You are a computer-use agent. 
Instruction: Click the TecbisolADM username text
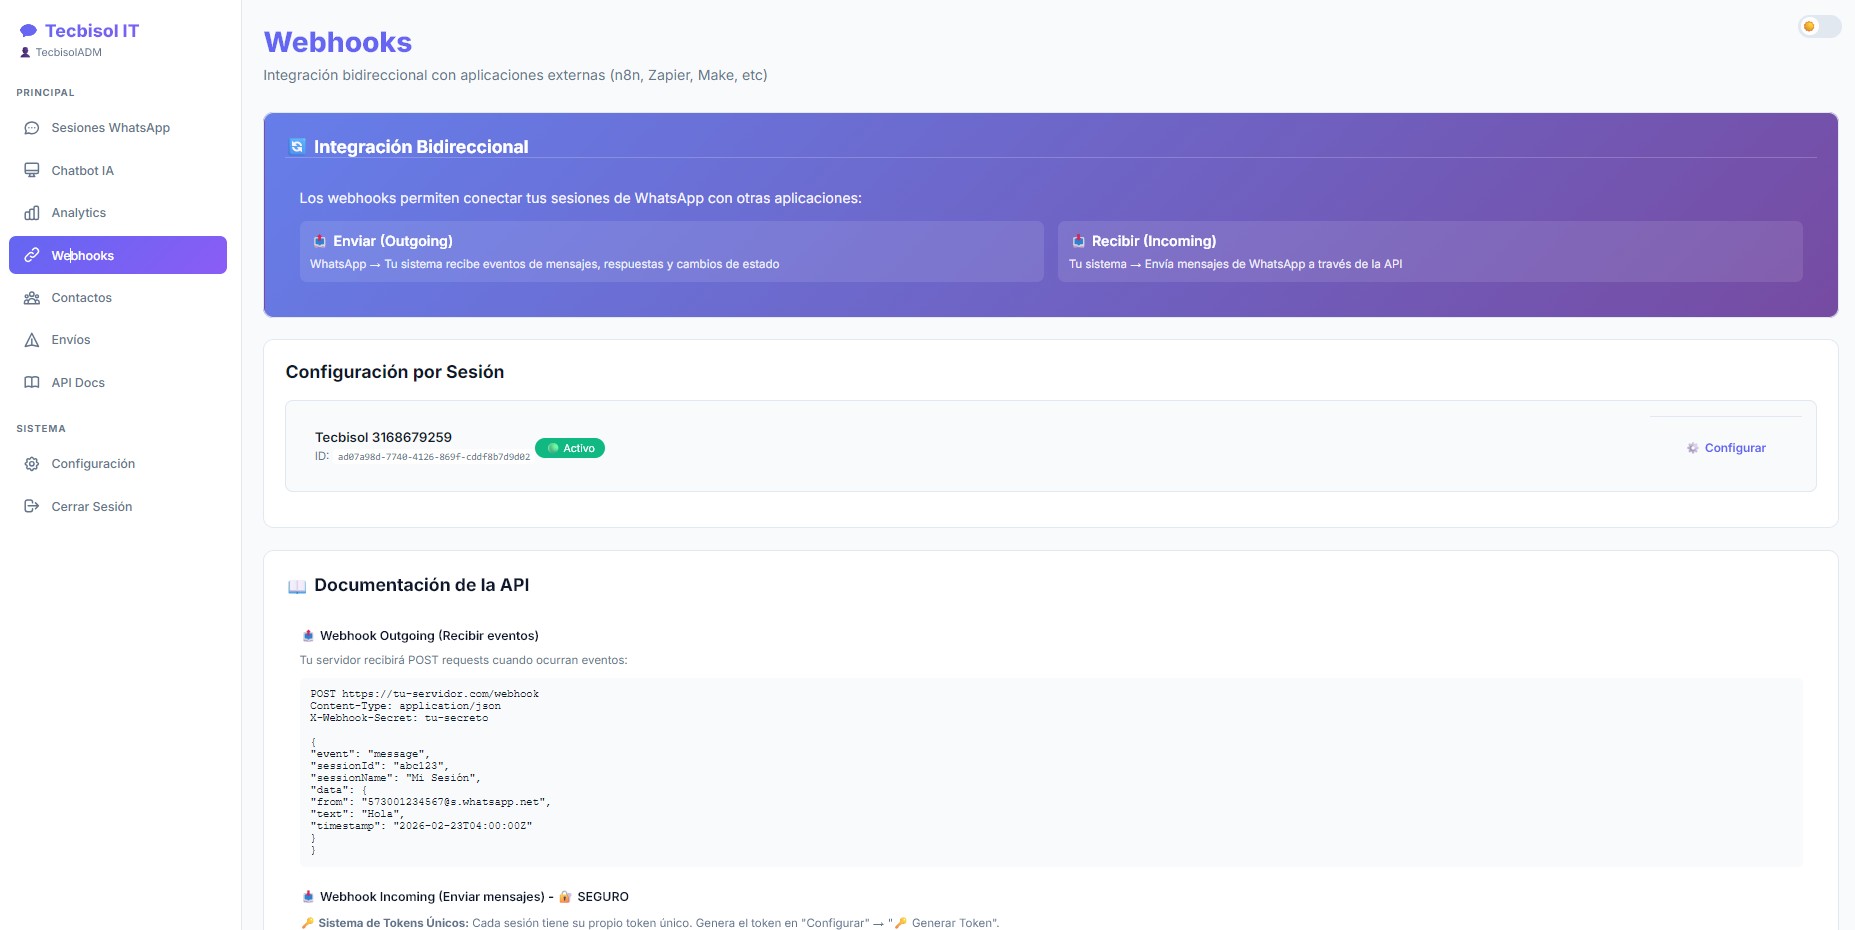click(69, 53)
